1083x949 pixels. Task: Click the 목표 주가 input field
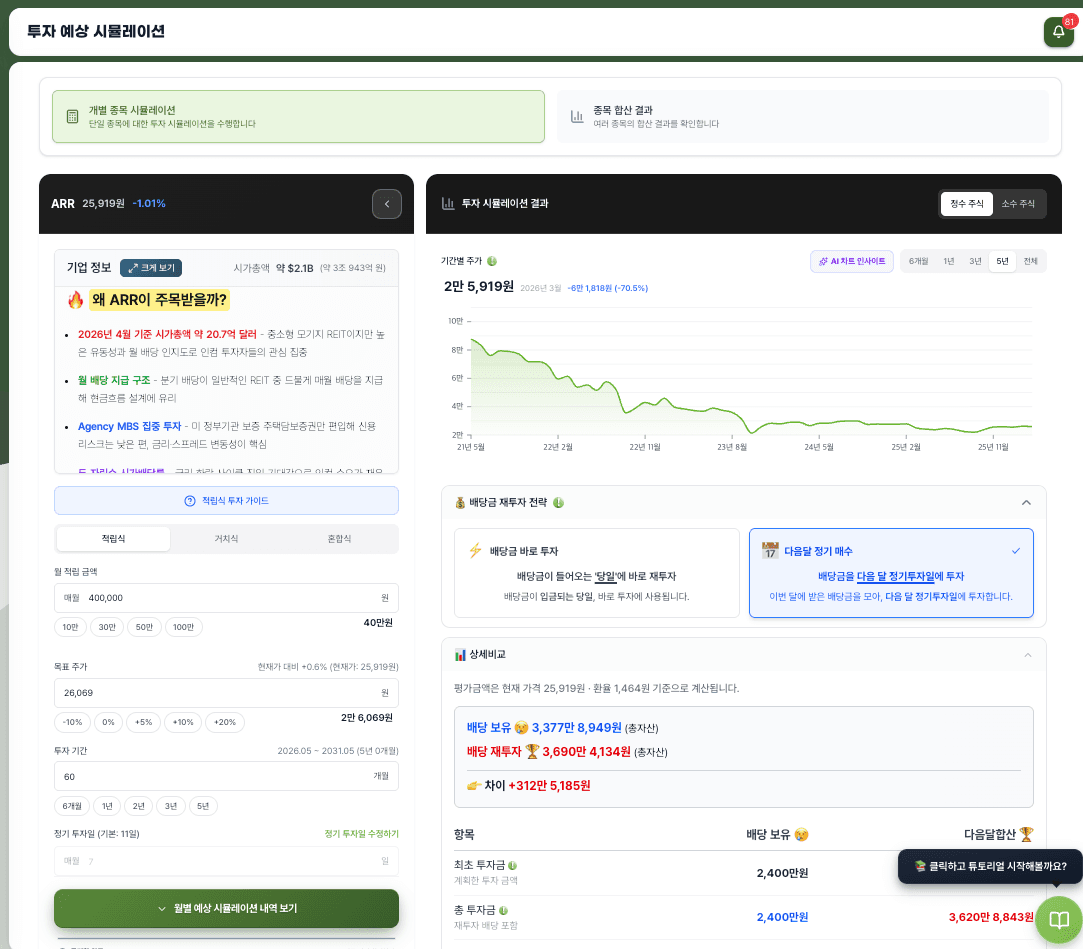pyautogui.click(x=227, y=693)
